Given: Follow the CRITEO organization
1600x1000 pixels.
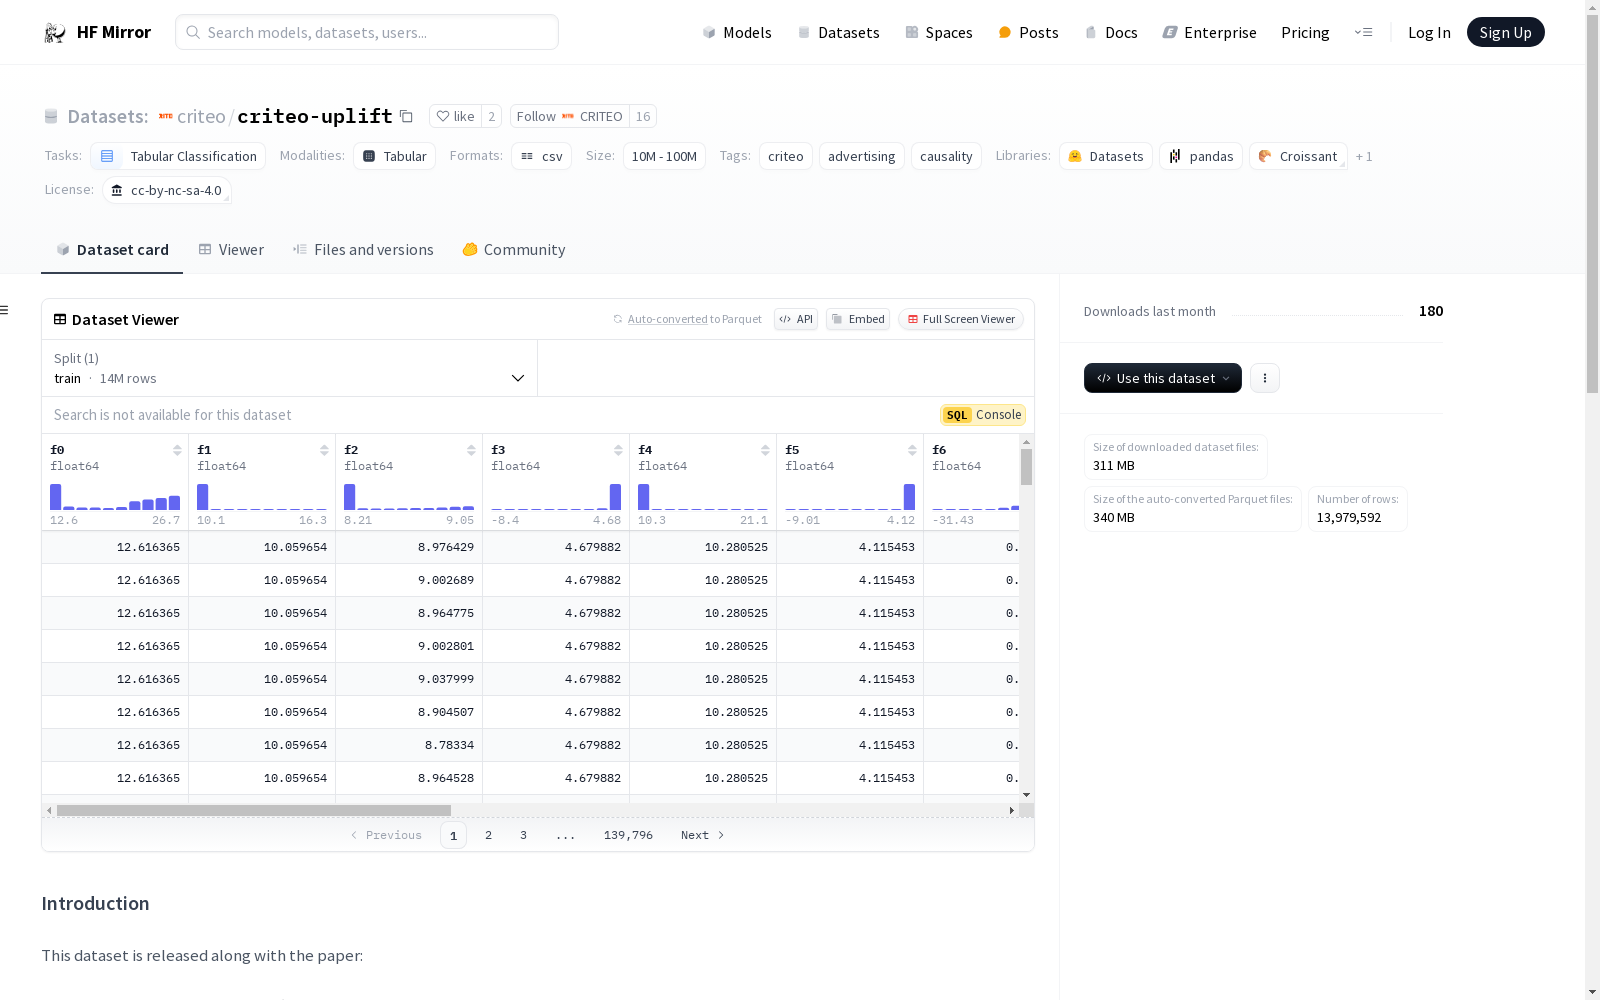Looking at the screenshot, I should point(569,116).
